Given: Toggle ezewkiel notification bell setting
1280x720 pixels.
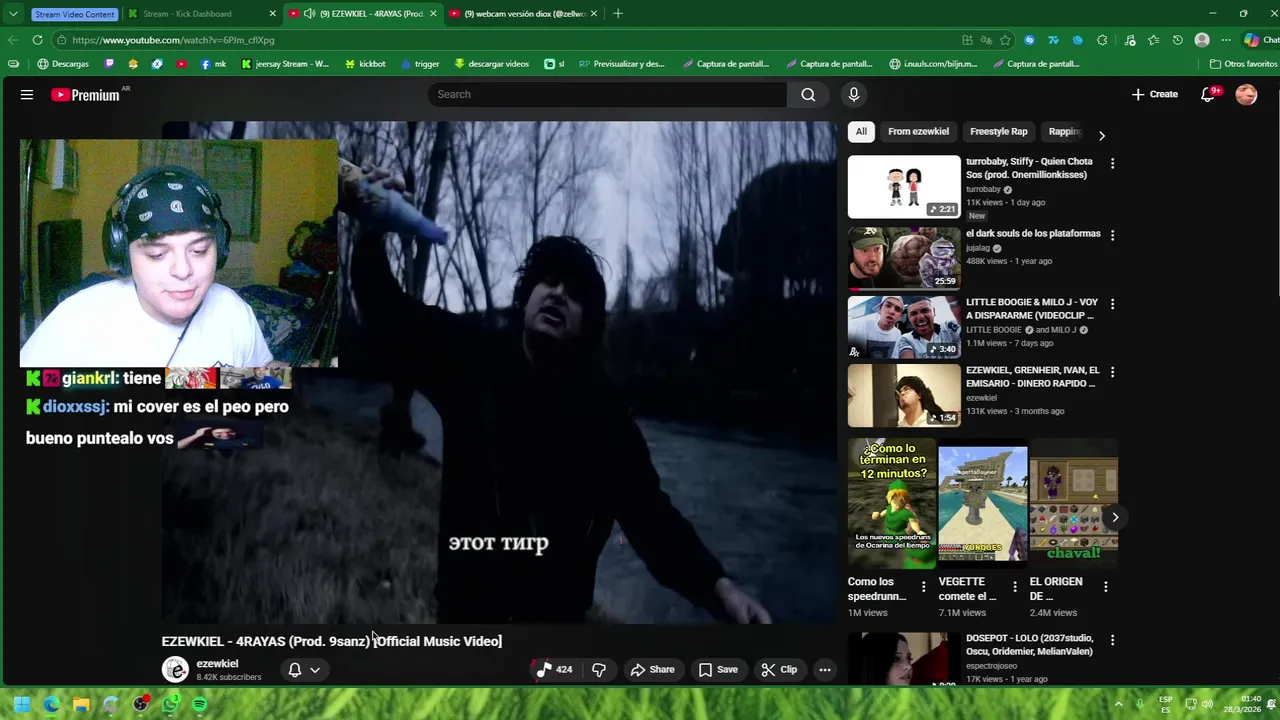Looking at the screenshot, I should (x=304, y=670).
